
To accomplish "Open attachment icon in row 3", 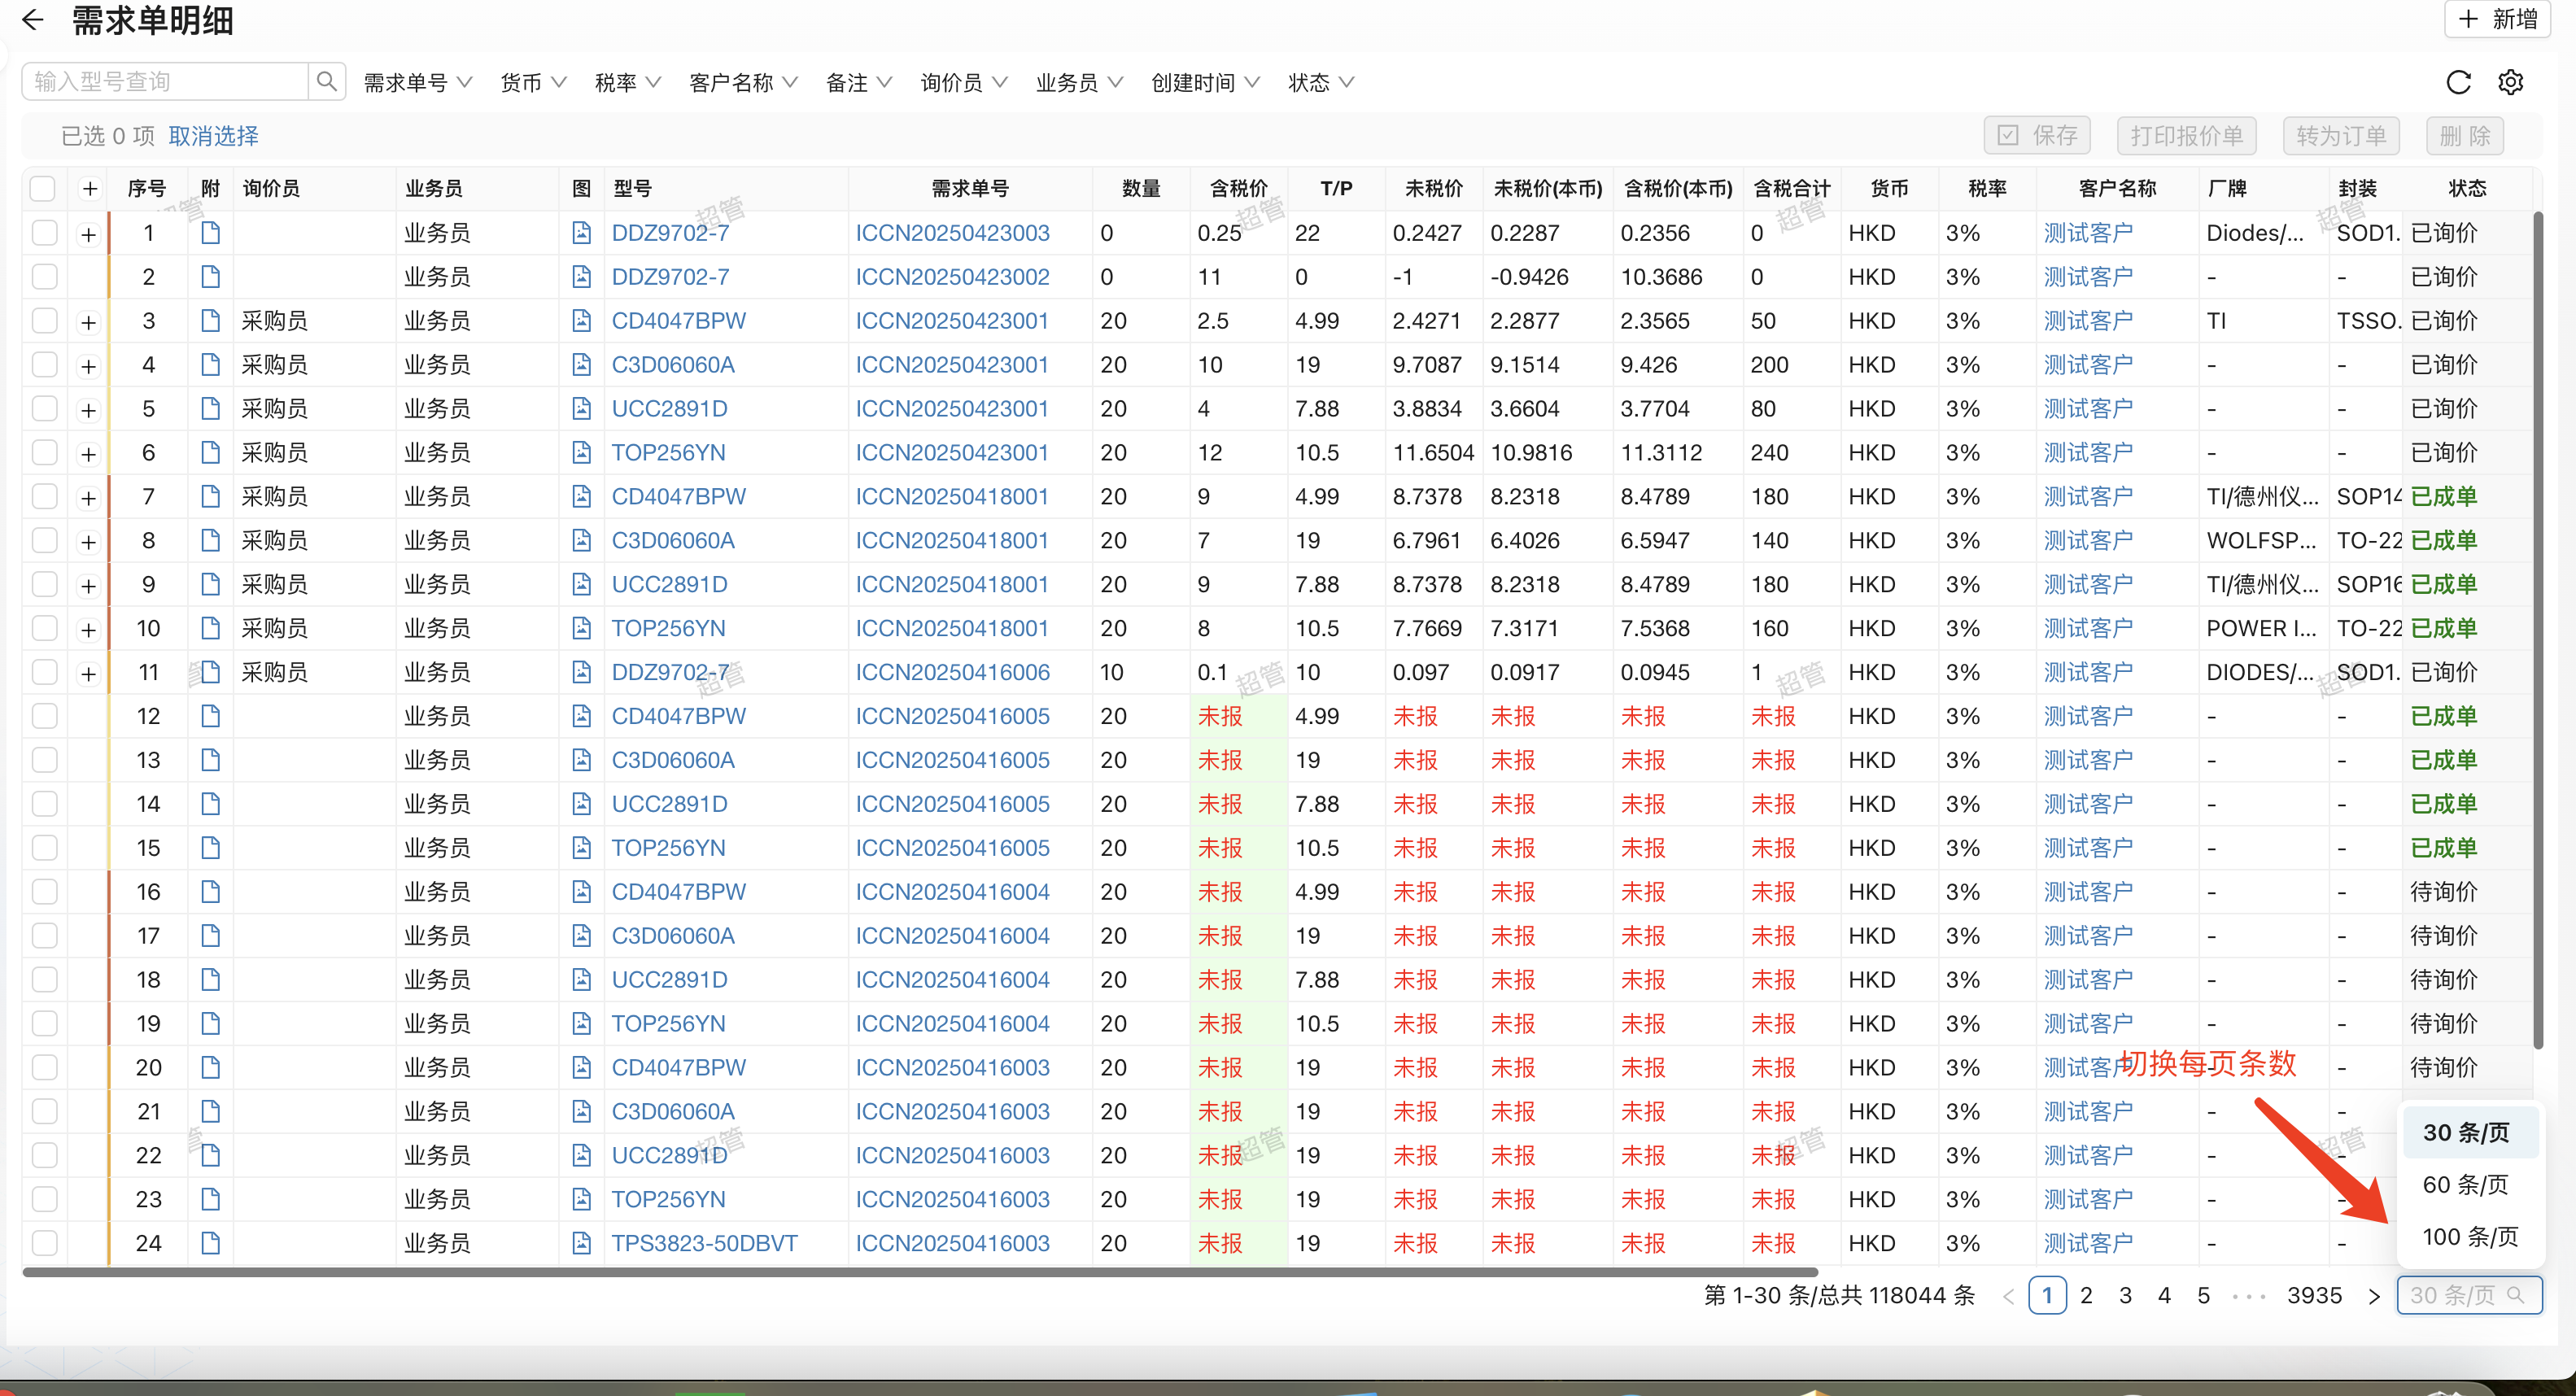I will (x=210, y=321).
